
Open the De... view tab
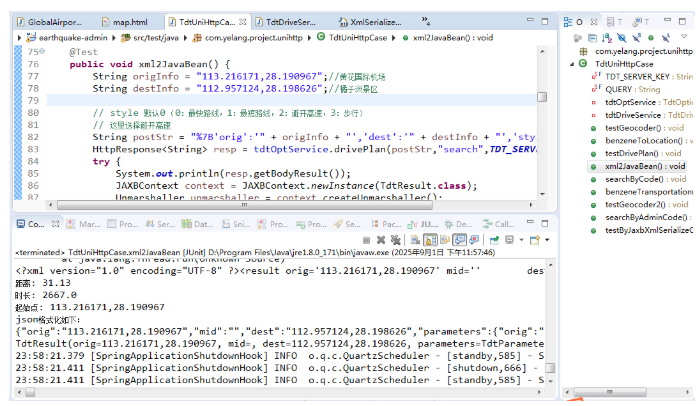(459, 224)
